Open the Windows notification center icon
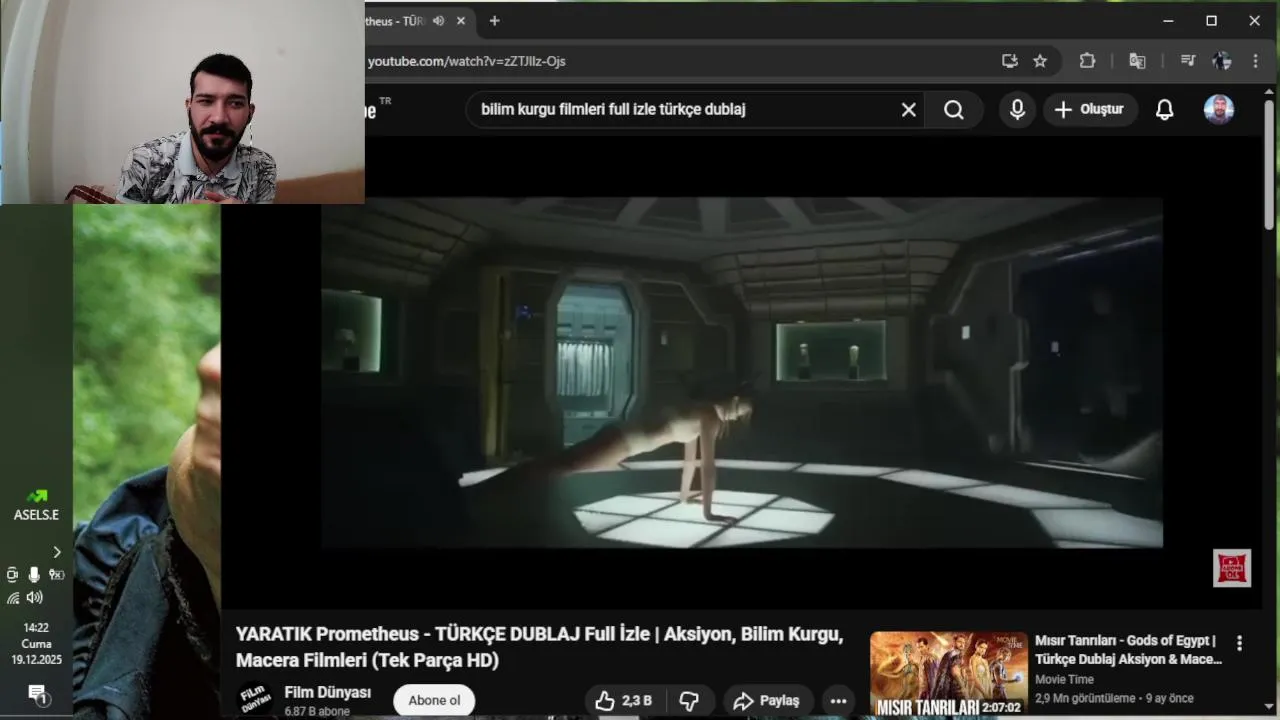This screenshot has width=1280, height=720. (x=37, y=693)
